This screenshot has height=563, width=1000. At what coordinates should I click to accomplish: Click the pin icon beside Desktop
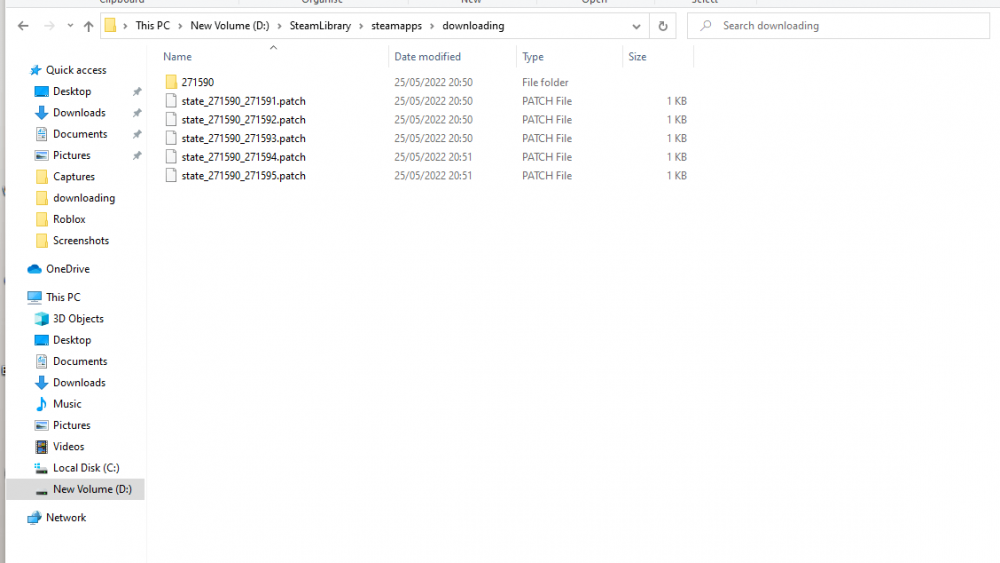pos(136,92)
